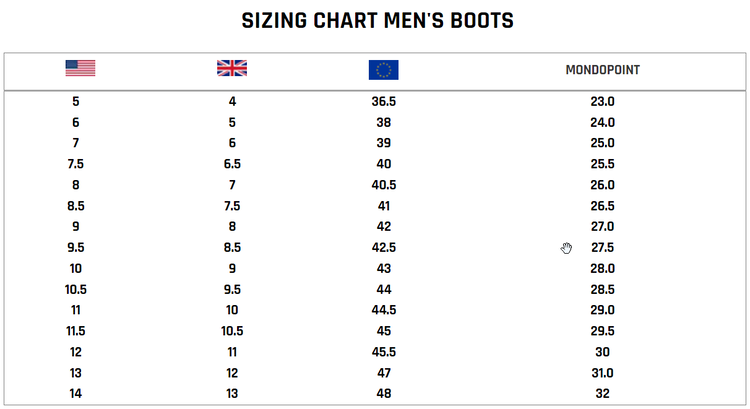The image size is (750, 409).
Task: Select Mondopoint 23.0 value
Action: tap(602, 102)
